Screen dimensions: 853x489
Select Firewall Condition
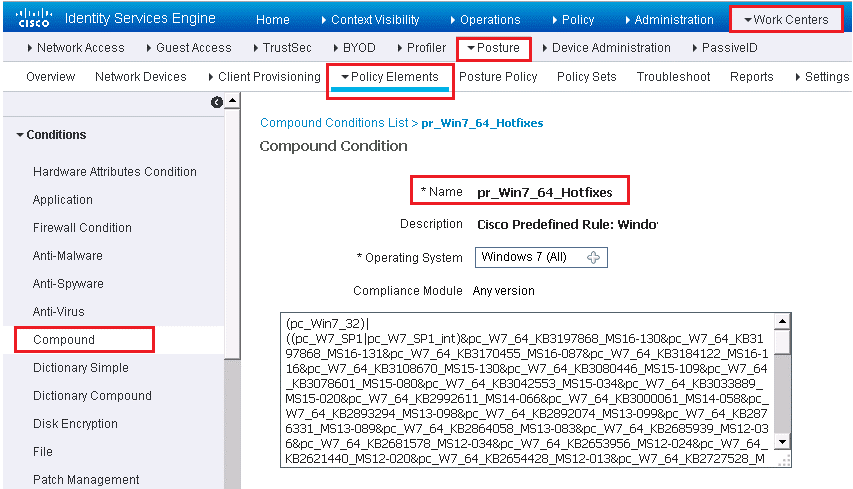pyautogui.click(x=82, y=227)
